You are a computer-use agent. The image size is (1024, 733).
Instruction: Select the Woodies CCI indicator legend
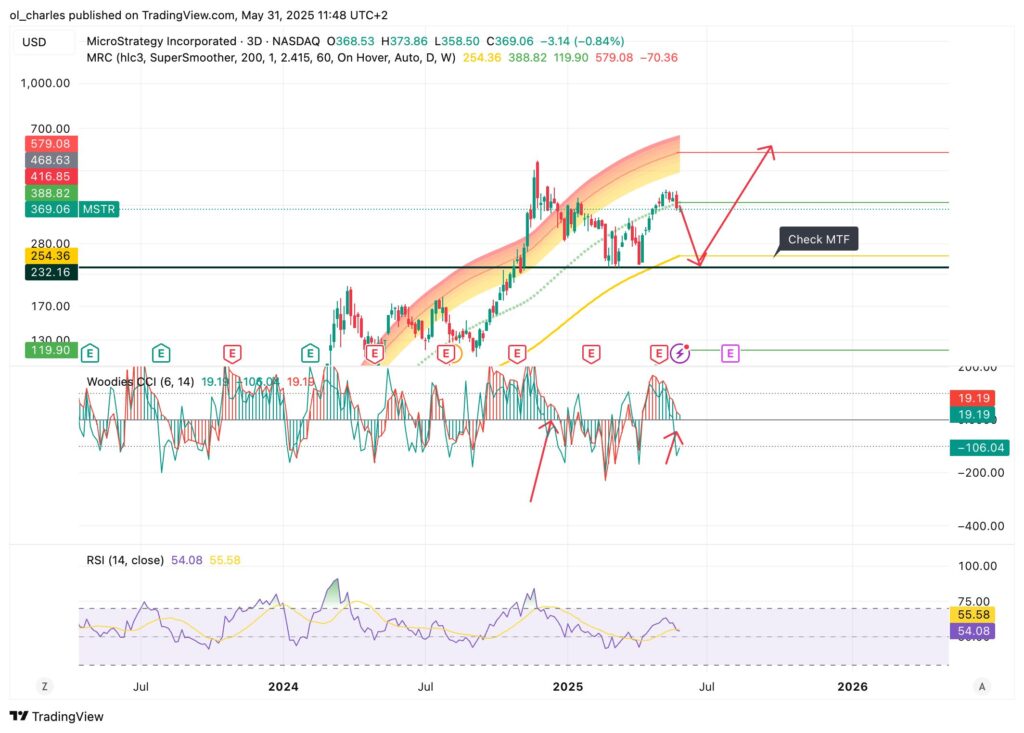click(x=141, y=381)
